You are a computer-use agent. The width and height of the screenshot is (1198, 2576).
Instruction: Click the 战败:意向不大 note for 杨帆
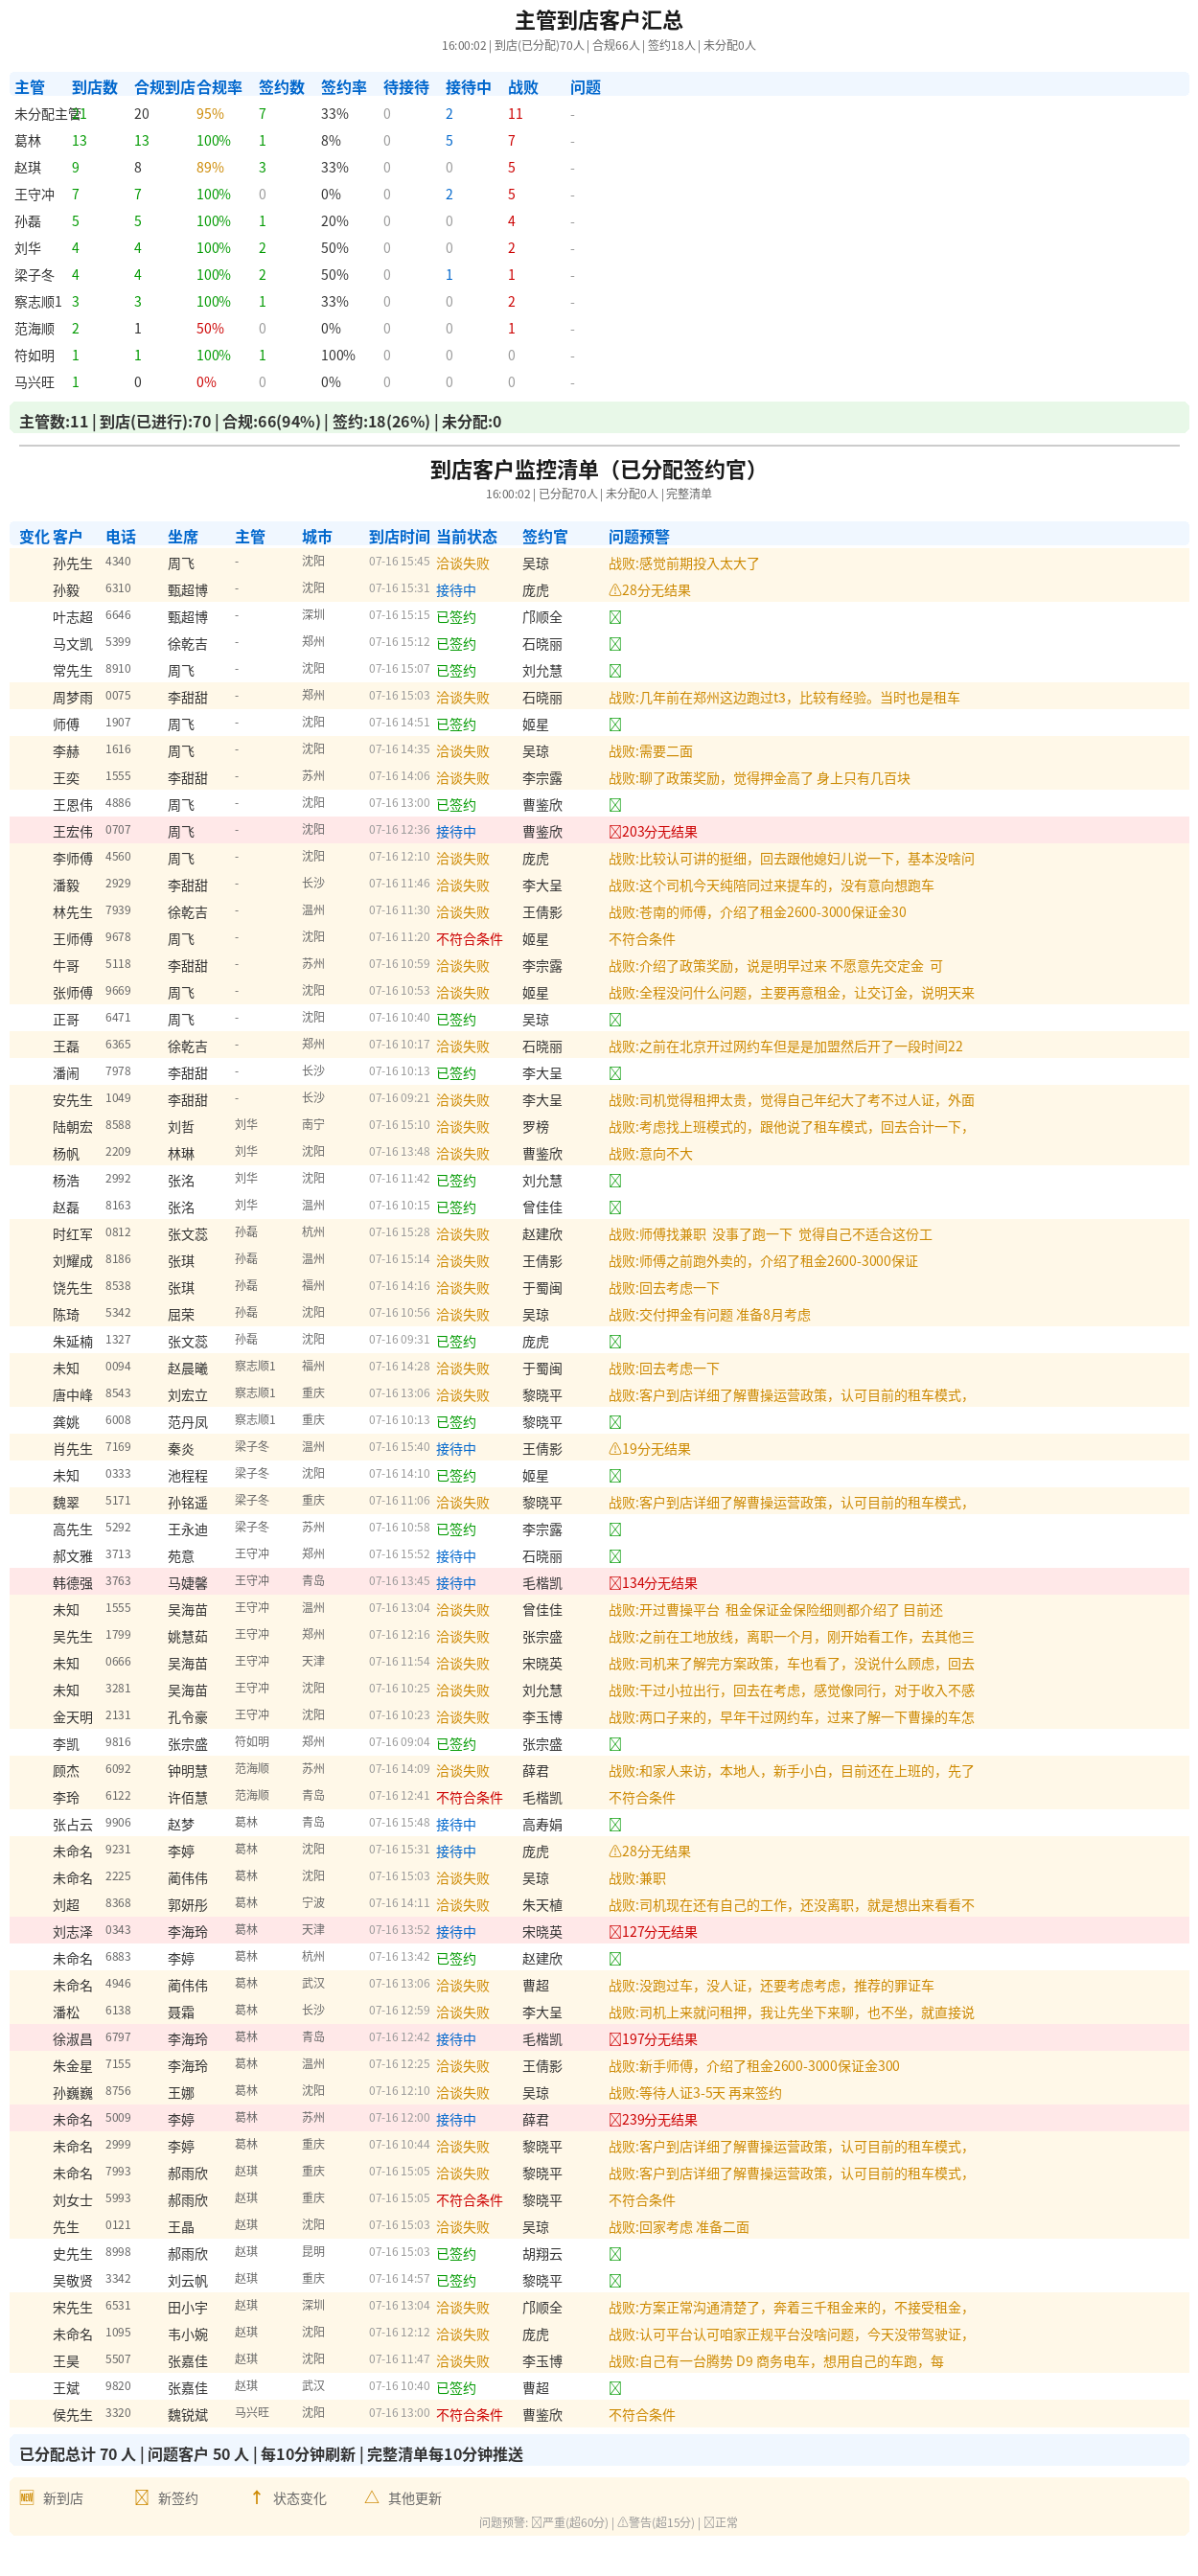[651, 1154]
